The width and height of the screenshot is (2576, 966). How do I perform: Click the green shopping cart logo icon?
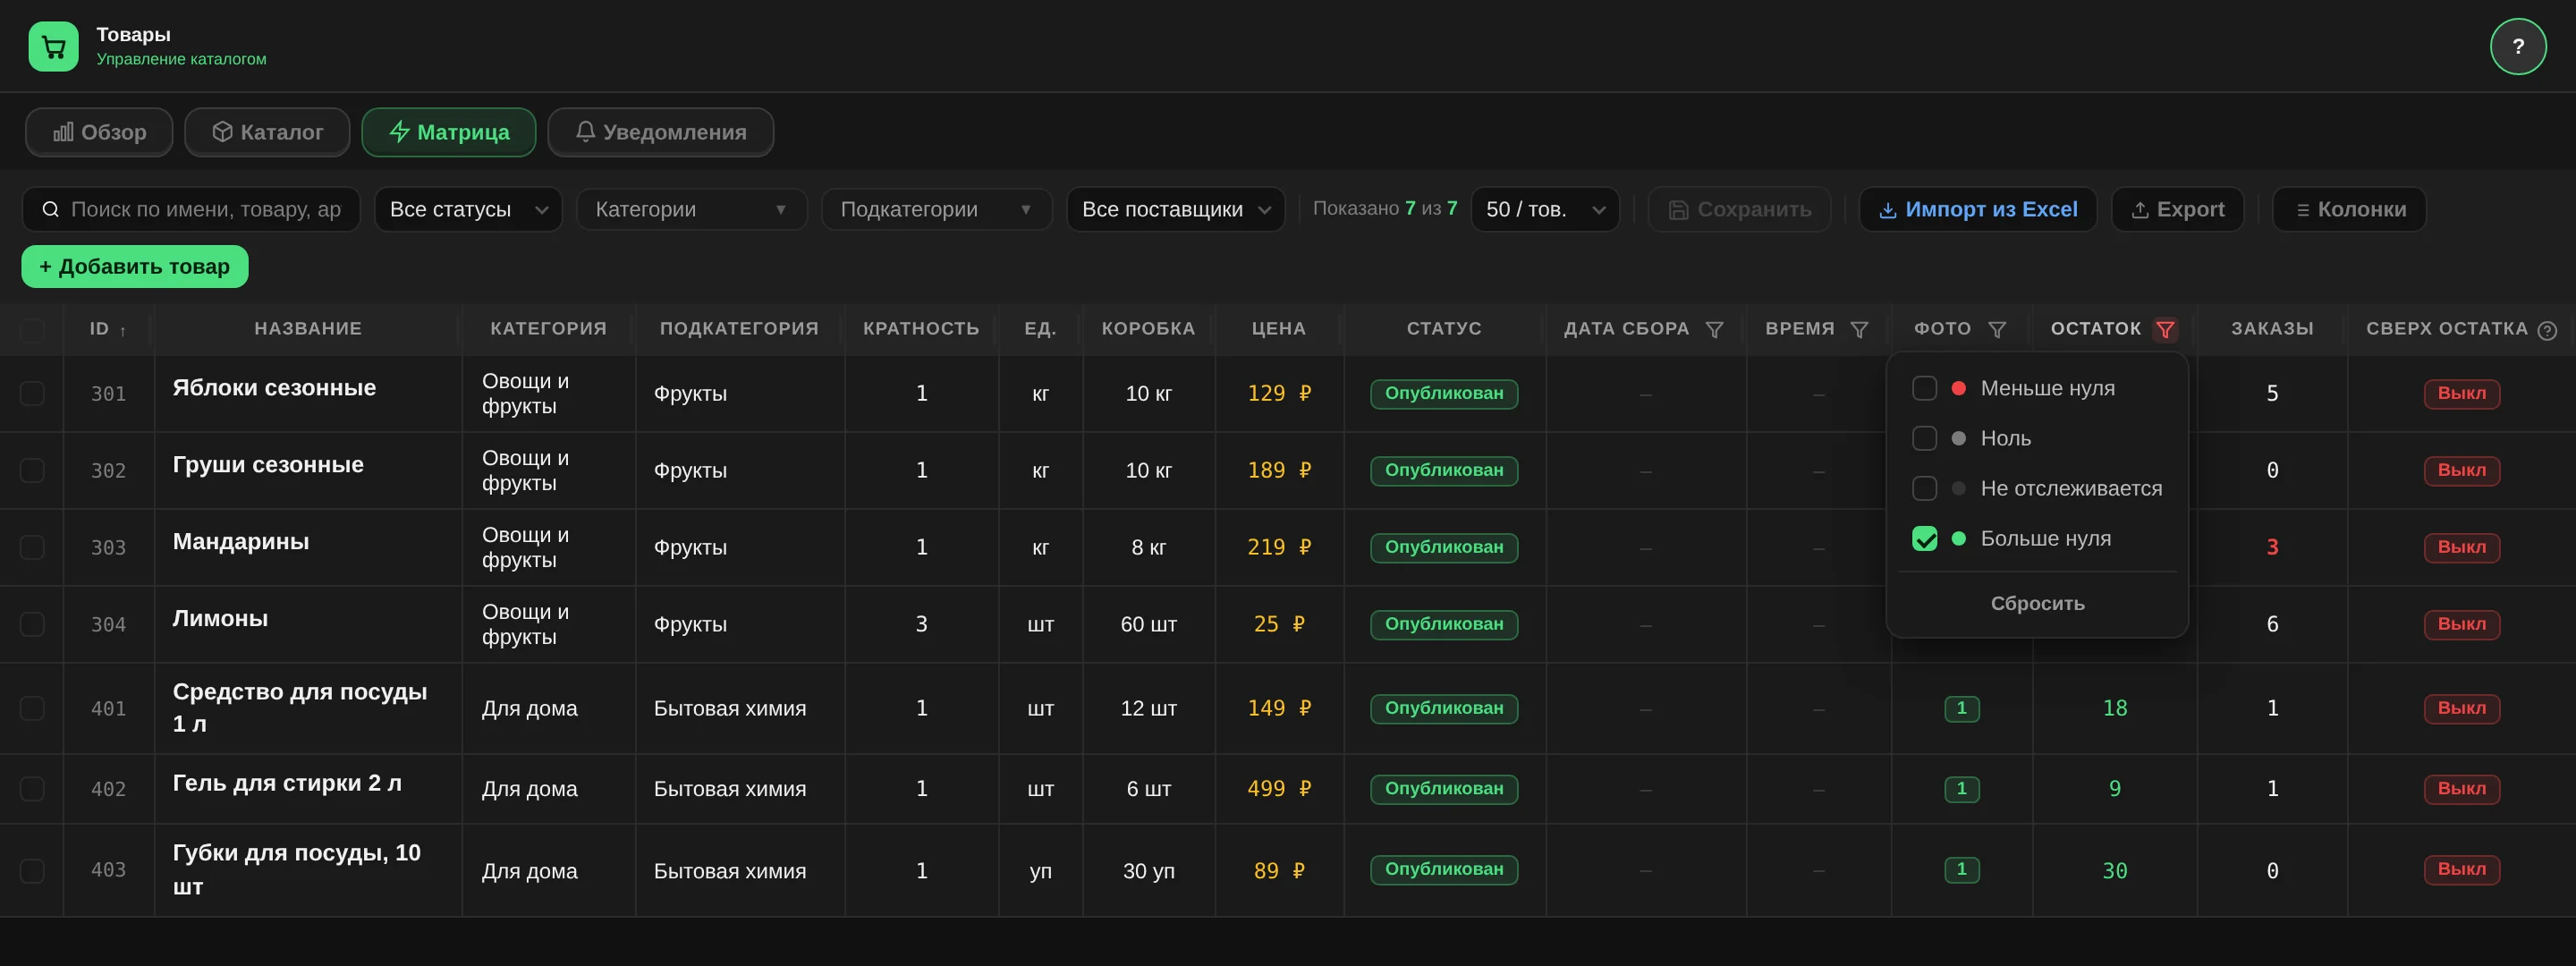pyautogui.click(x=53, y=46)
